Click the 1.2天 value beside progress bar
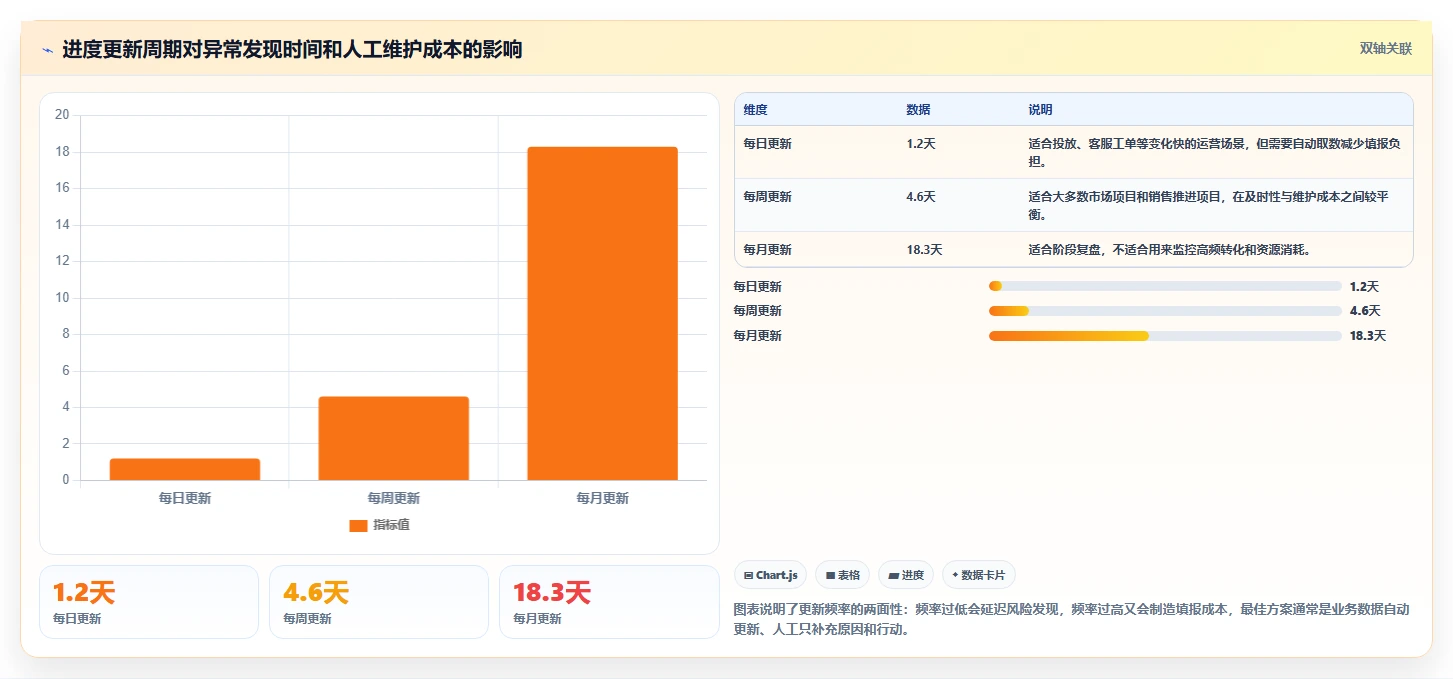The width and height of the screenshot is (1453, 679). (x=1364, y=286)
